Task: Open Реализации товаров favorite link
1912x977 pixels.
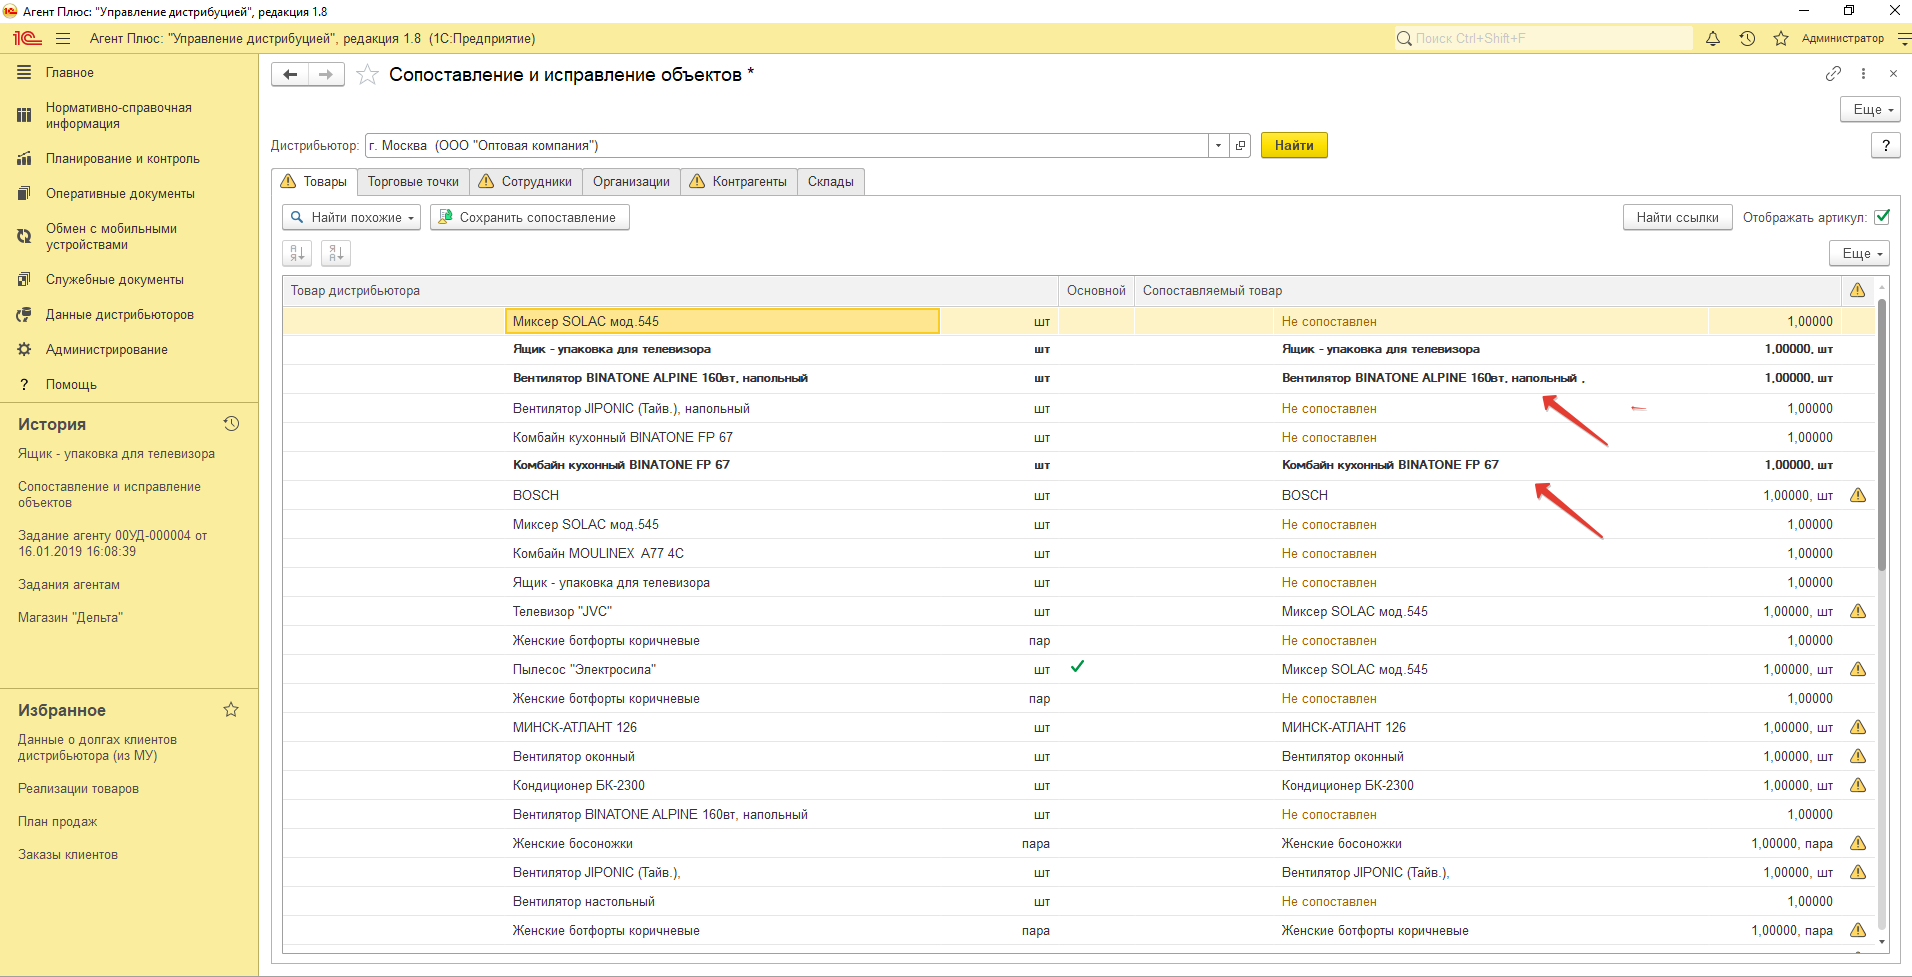Action: (78, 789)
